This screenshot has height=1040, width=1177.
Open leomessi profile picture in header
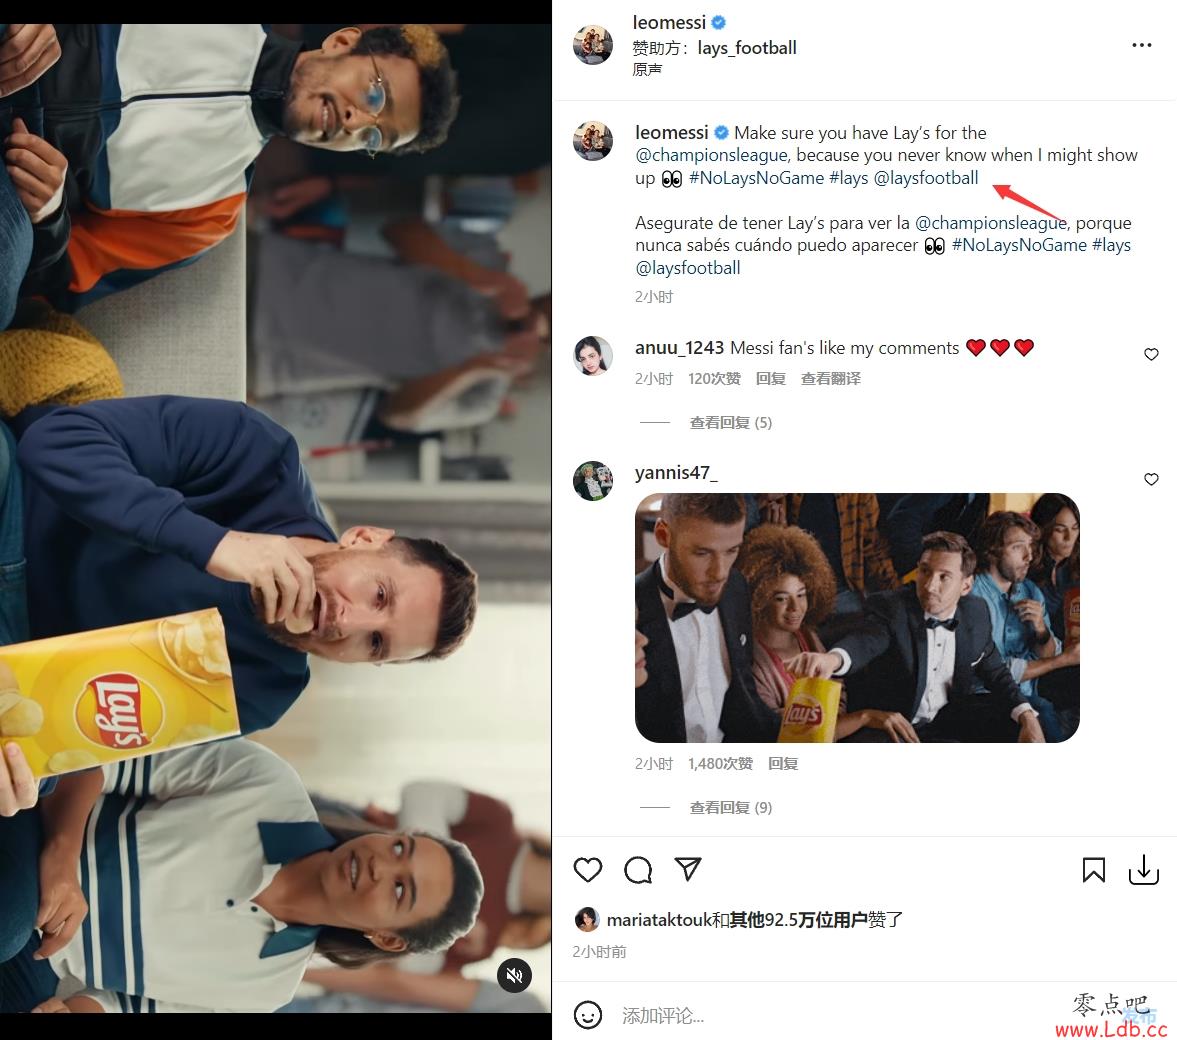click(x=593, y=44)
